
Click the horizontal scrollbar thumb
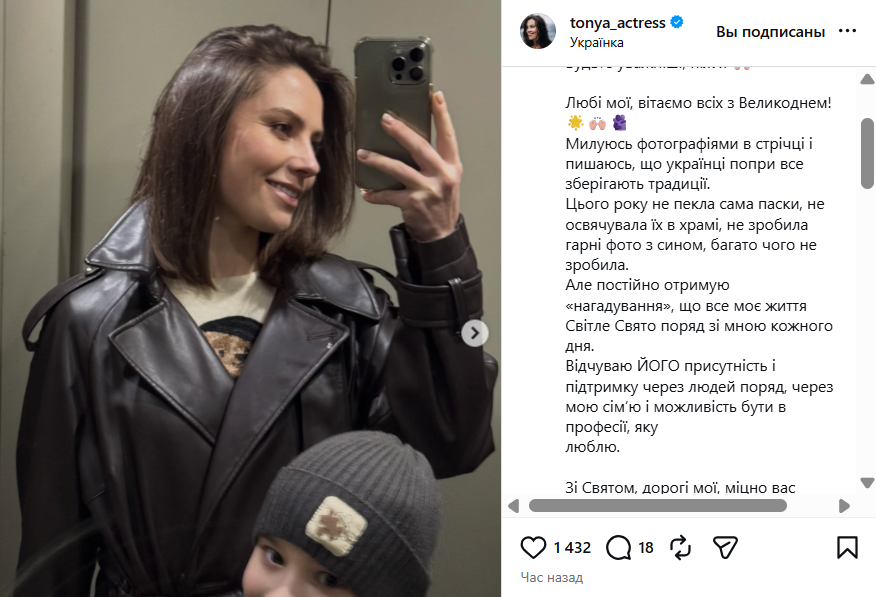pyautogui.click(x=658, y=506)
